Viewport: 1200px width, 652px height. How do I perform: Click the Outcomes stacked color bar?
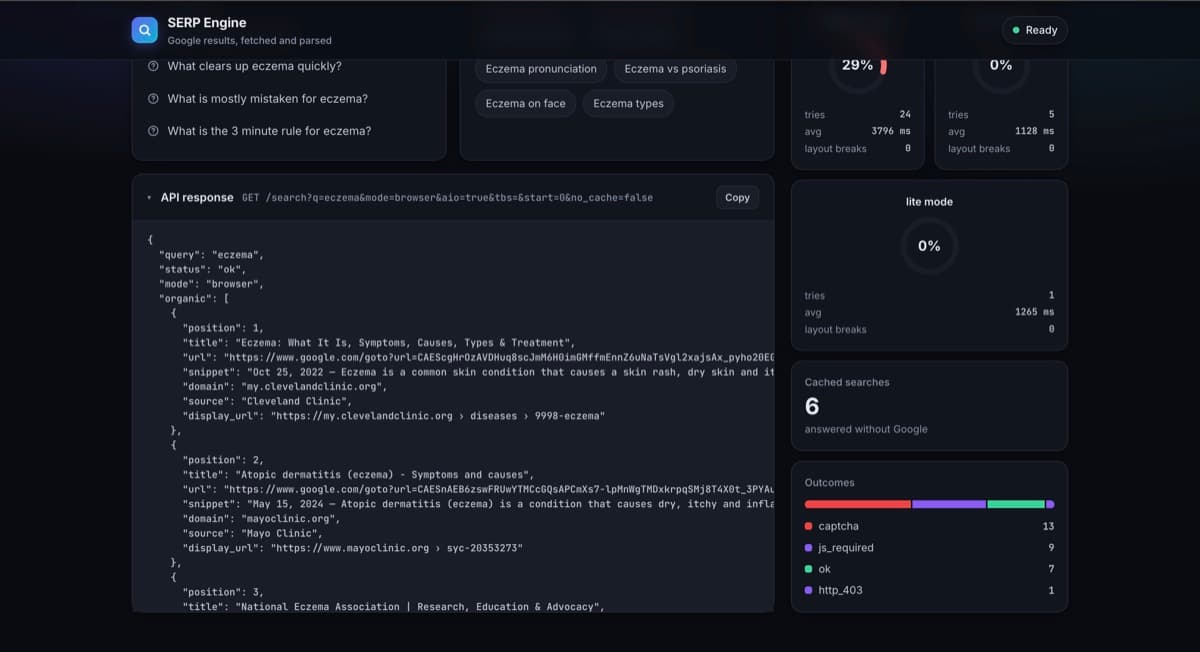929,504
